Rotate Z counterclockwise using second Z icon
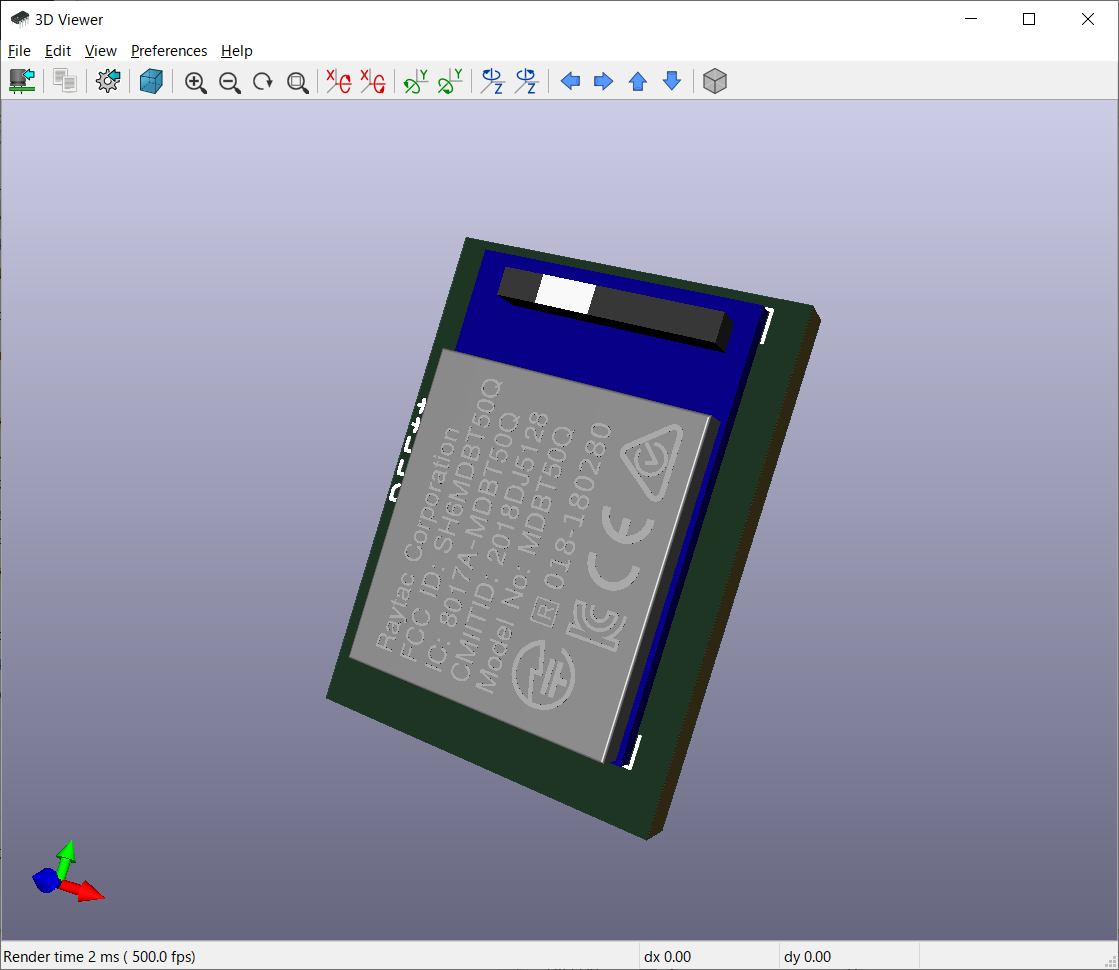The height and width of the screenshot is (970, 1119). pos(527,82)
